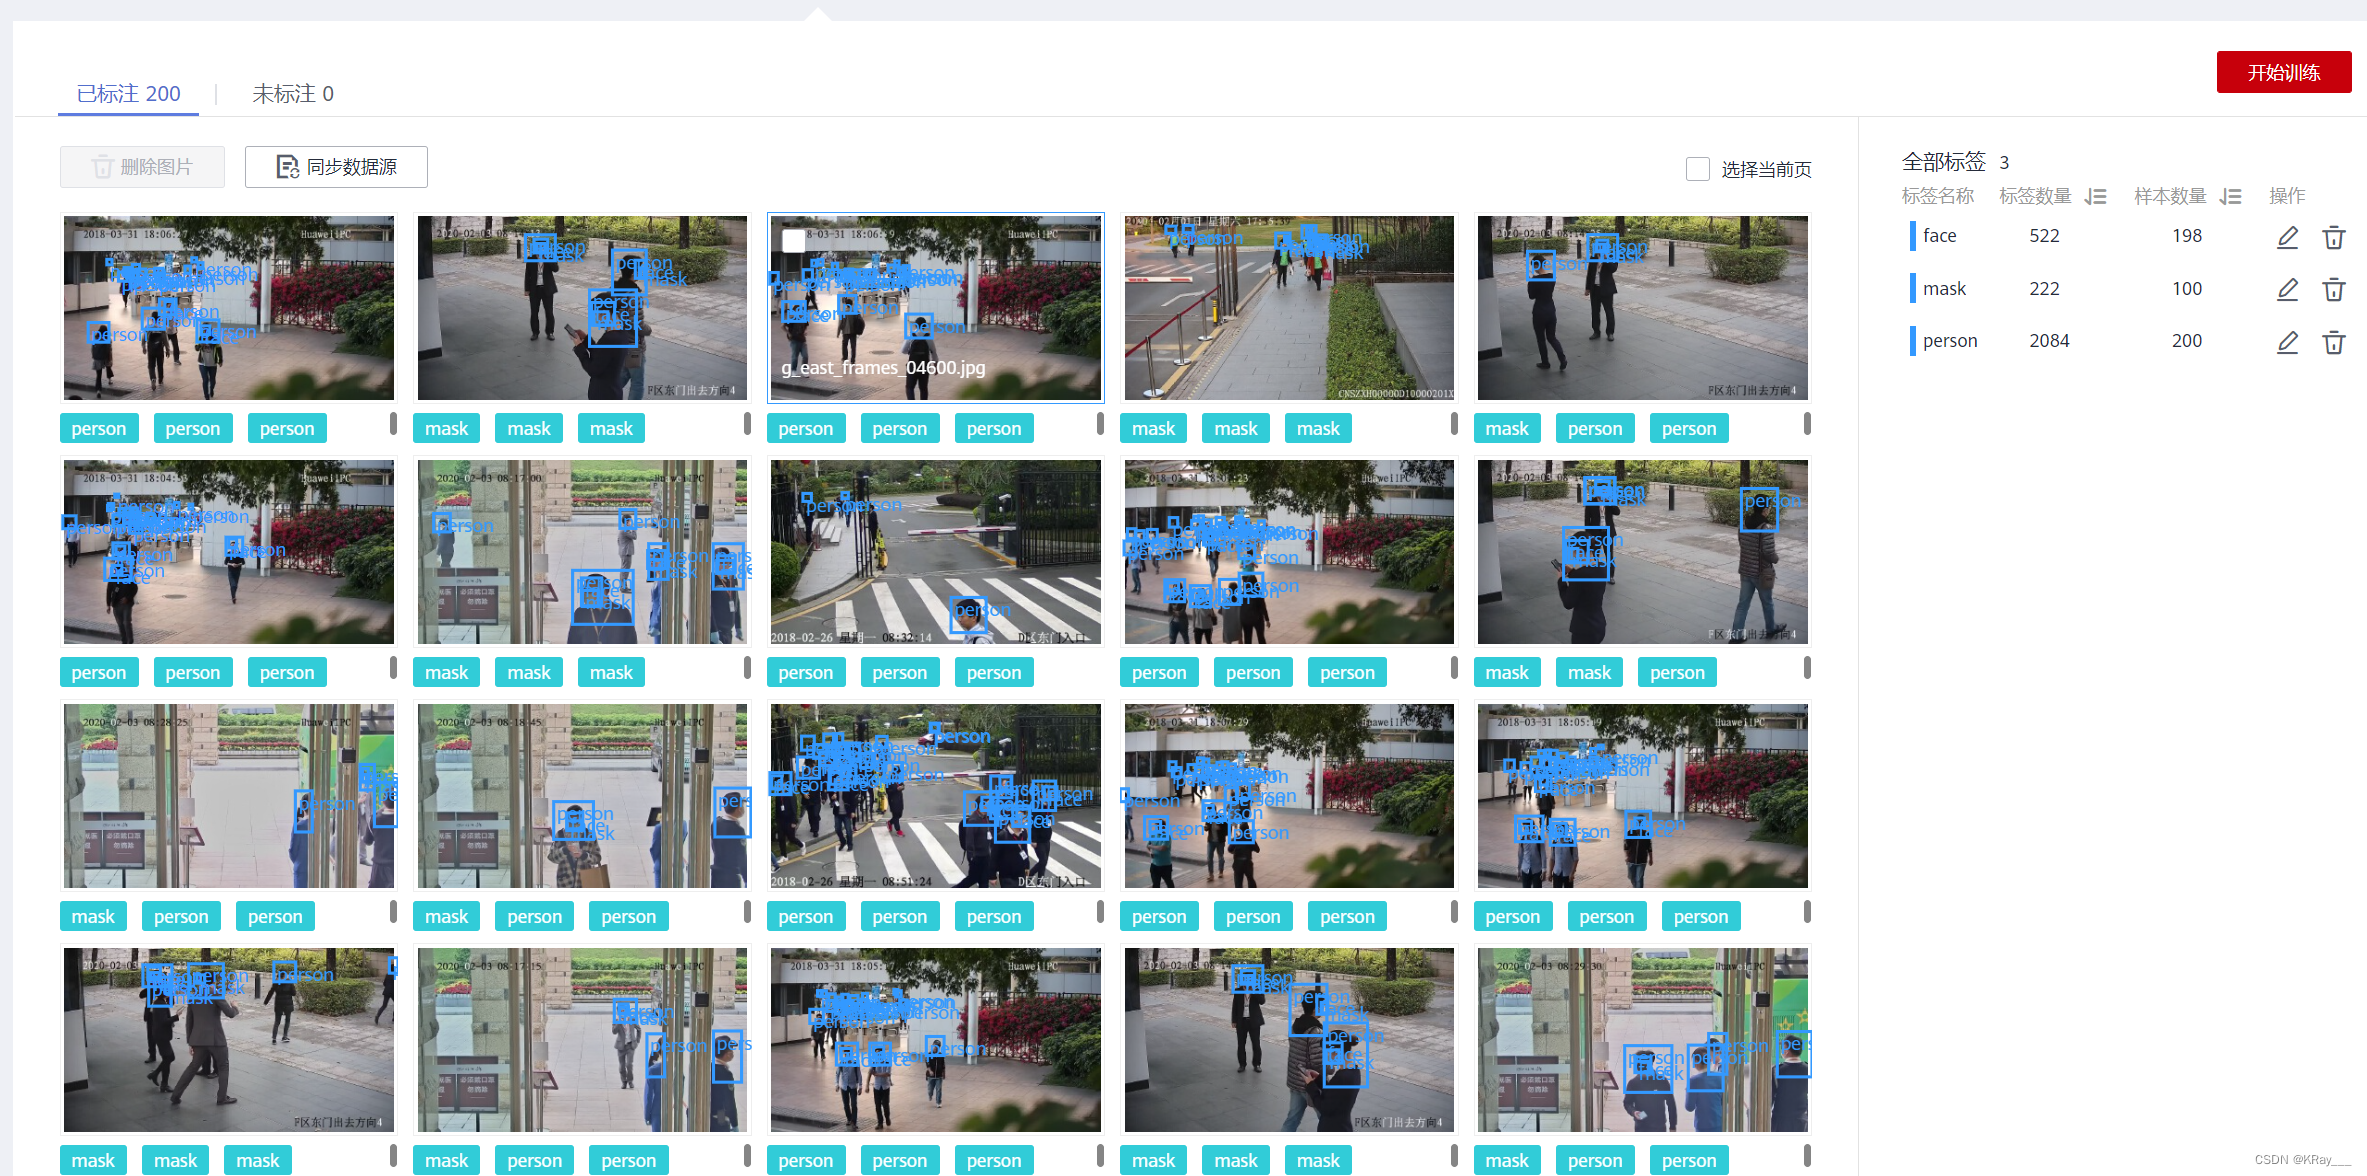Edit the mask label
This screenshot has height=1176, width=2367.
click(2287, 290)
